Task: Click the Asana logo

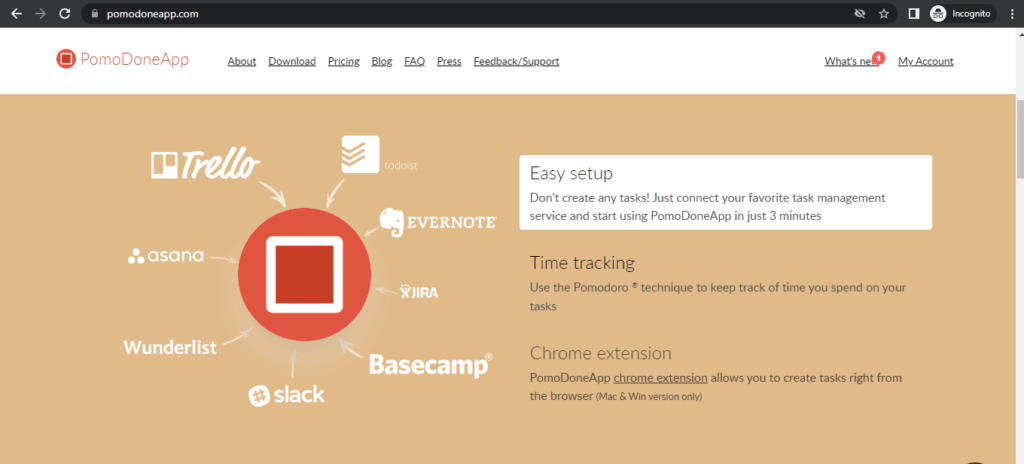Action: pyautogui.click(x=166, y=256)
